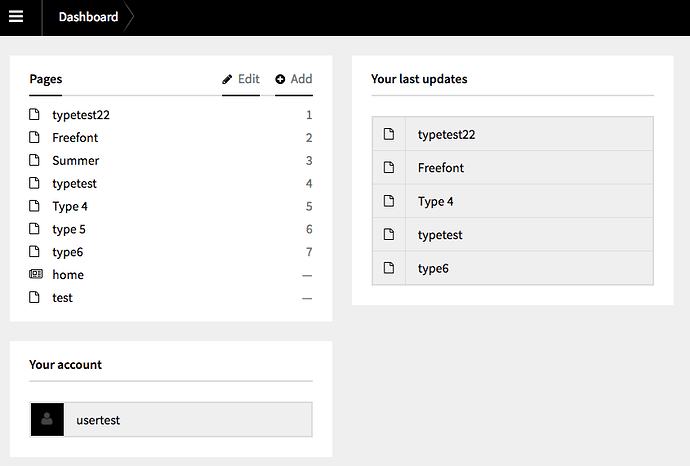
Task: Open the Pages heading link
Action: click(x=46, y=79)
